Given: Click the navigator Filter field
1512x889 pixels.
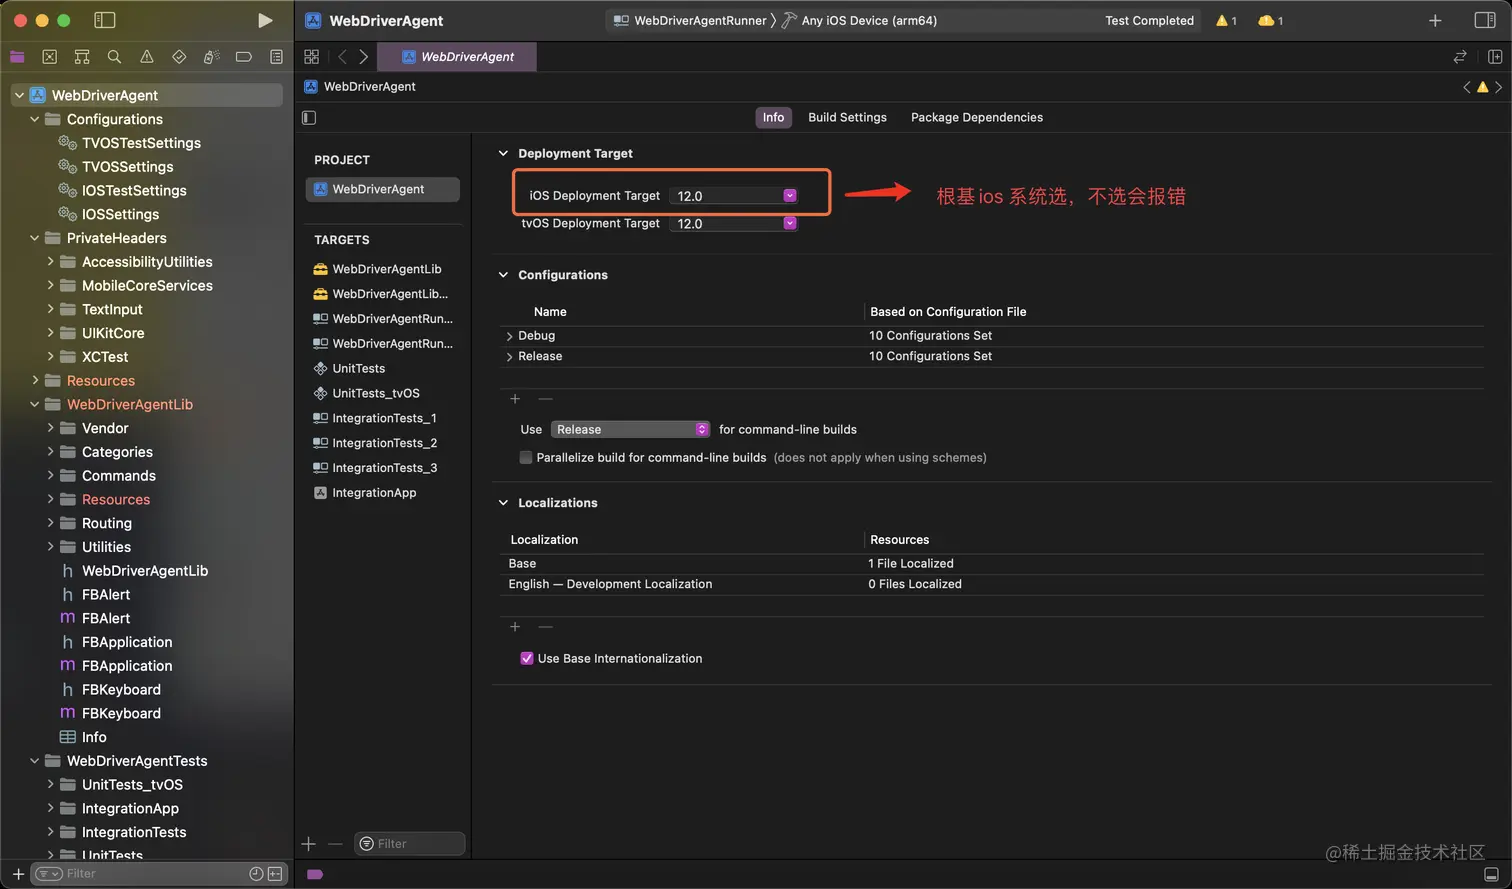Looking at the screenshot, I should (158, 874).
